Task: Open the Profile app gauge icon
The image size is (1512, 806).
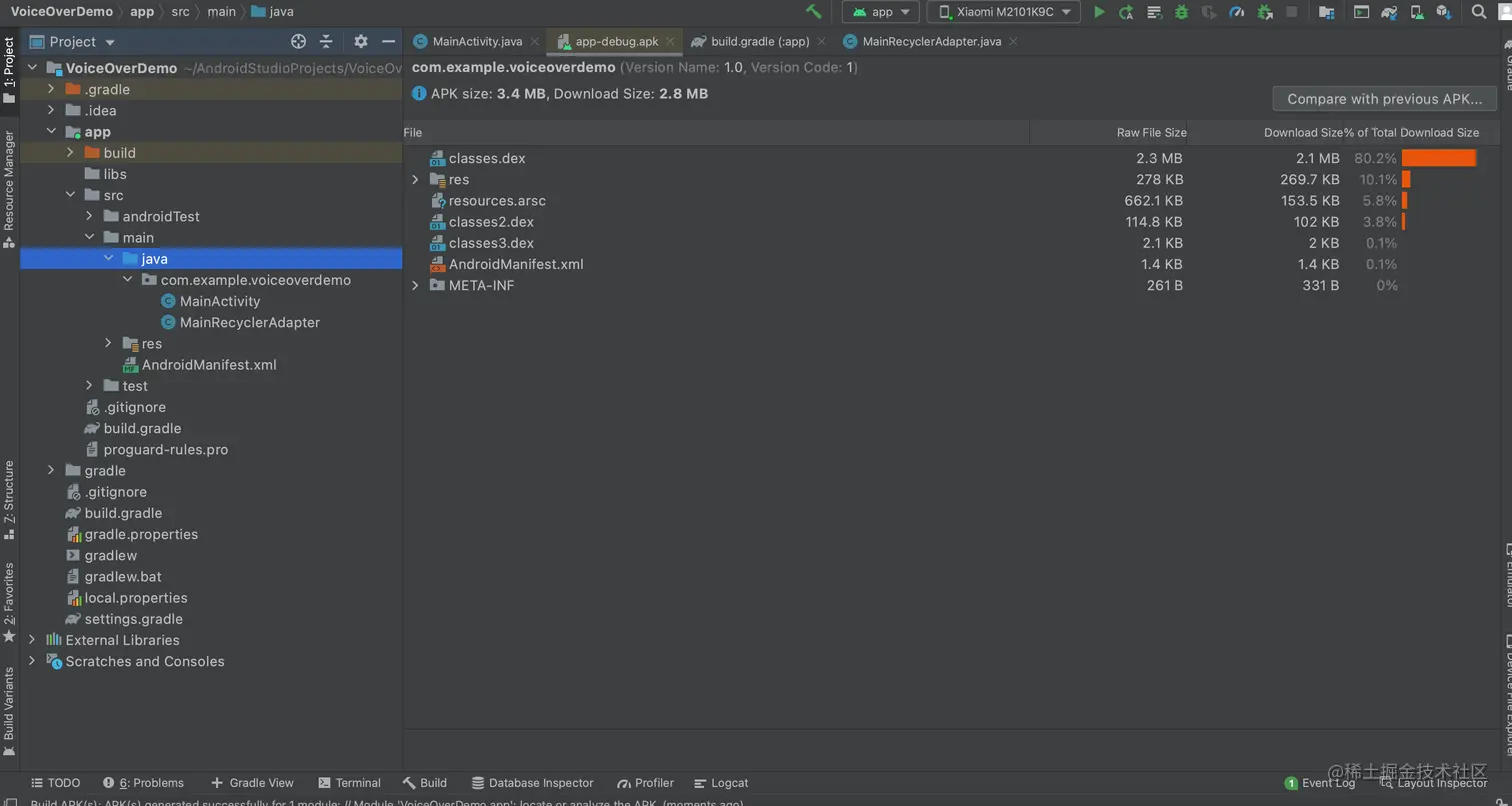Action: click(1237, 12)
